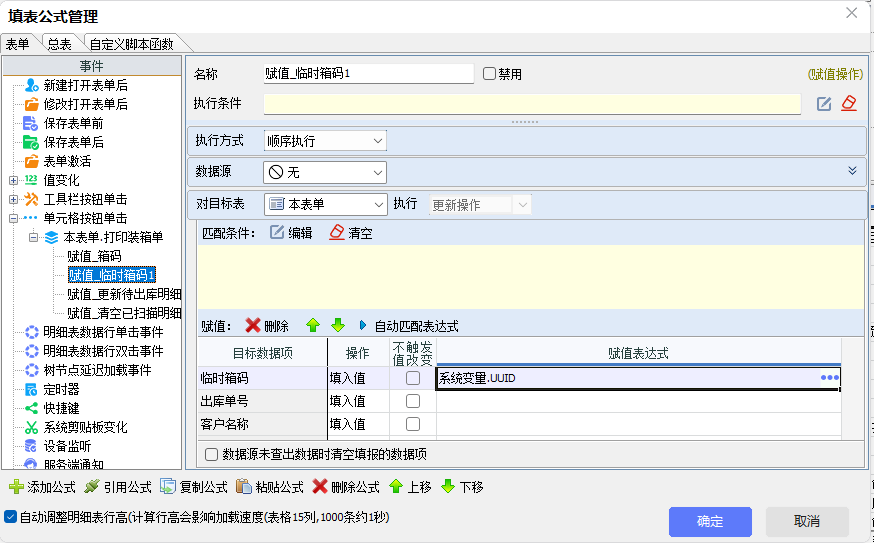Switch to the 总表 tab

point(59,43)
